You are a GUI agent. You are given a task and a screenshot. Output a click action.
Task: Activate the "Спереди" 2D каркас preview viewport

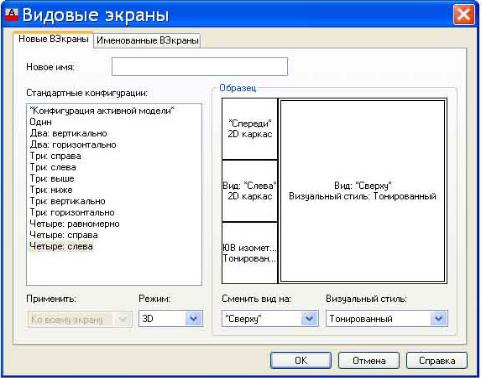tap(250, 129)
